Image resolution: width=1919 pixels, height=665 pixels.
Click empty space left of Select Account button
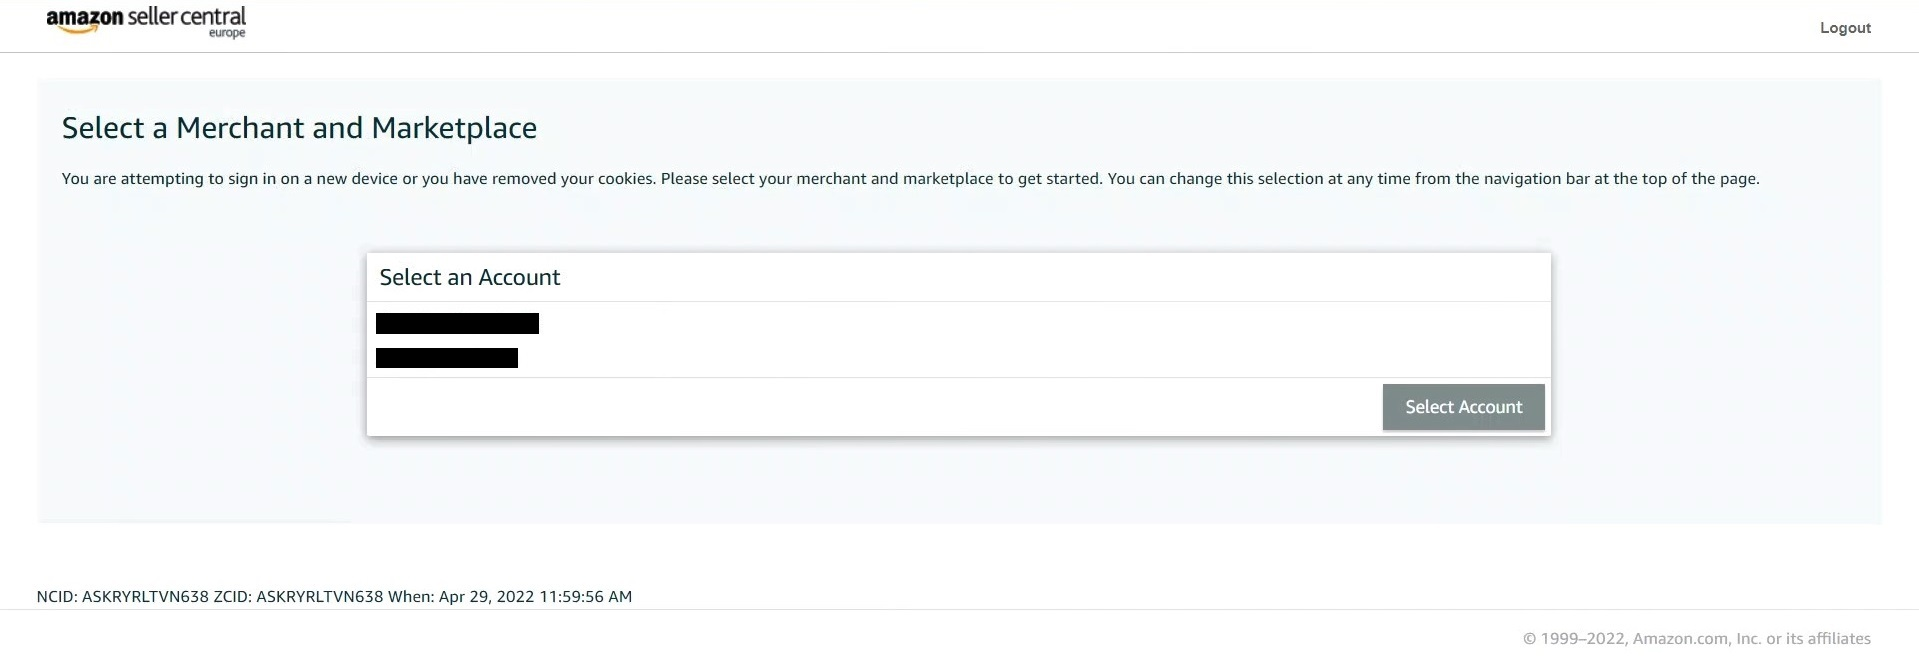pyautogui.click(x=870, y=407)
